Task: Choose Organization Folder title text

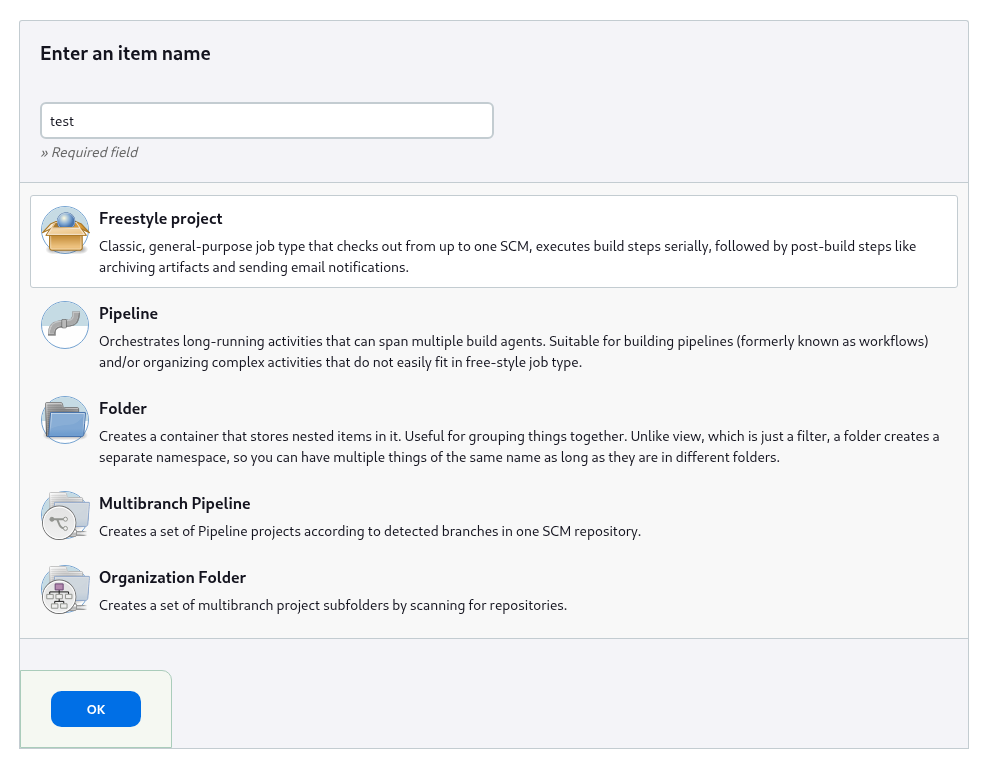Action: pos(172,578)
